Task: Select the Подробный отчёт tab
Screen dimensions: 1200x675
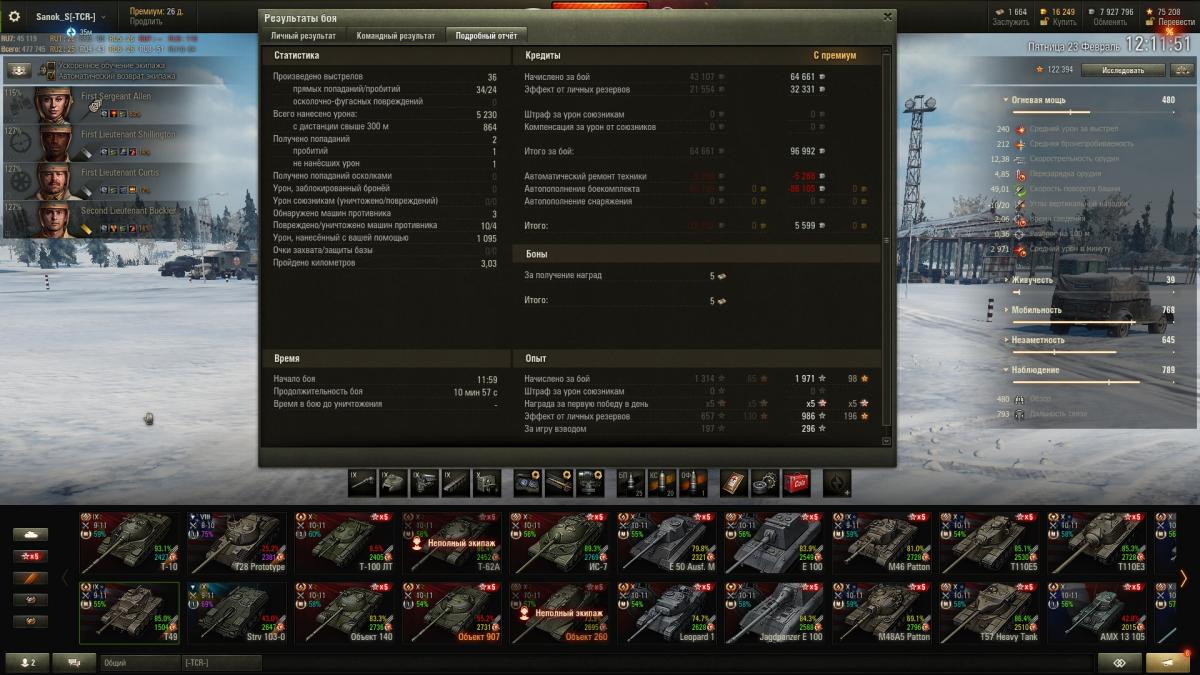Action: (x=486, y=35)
